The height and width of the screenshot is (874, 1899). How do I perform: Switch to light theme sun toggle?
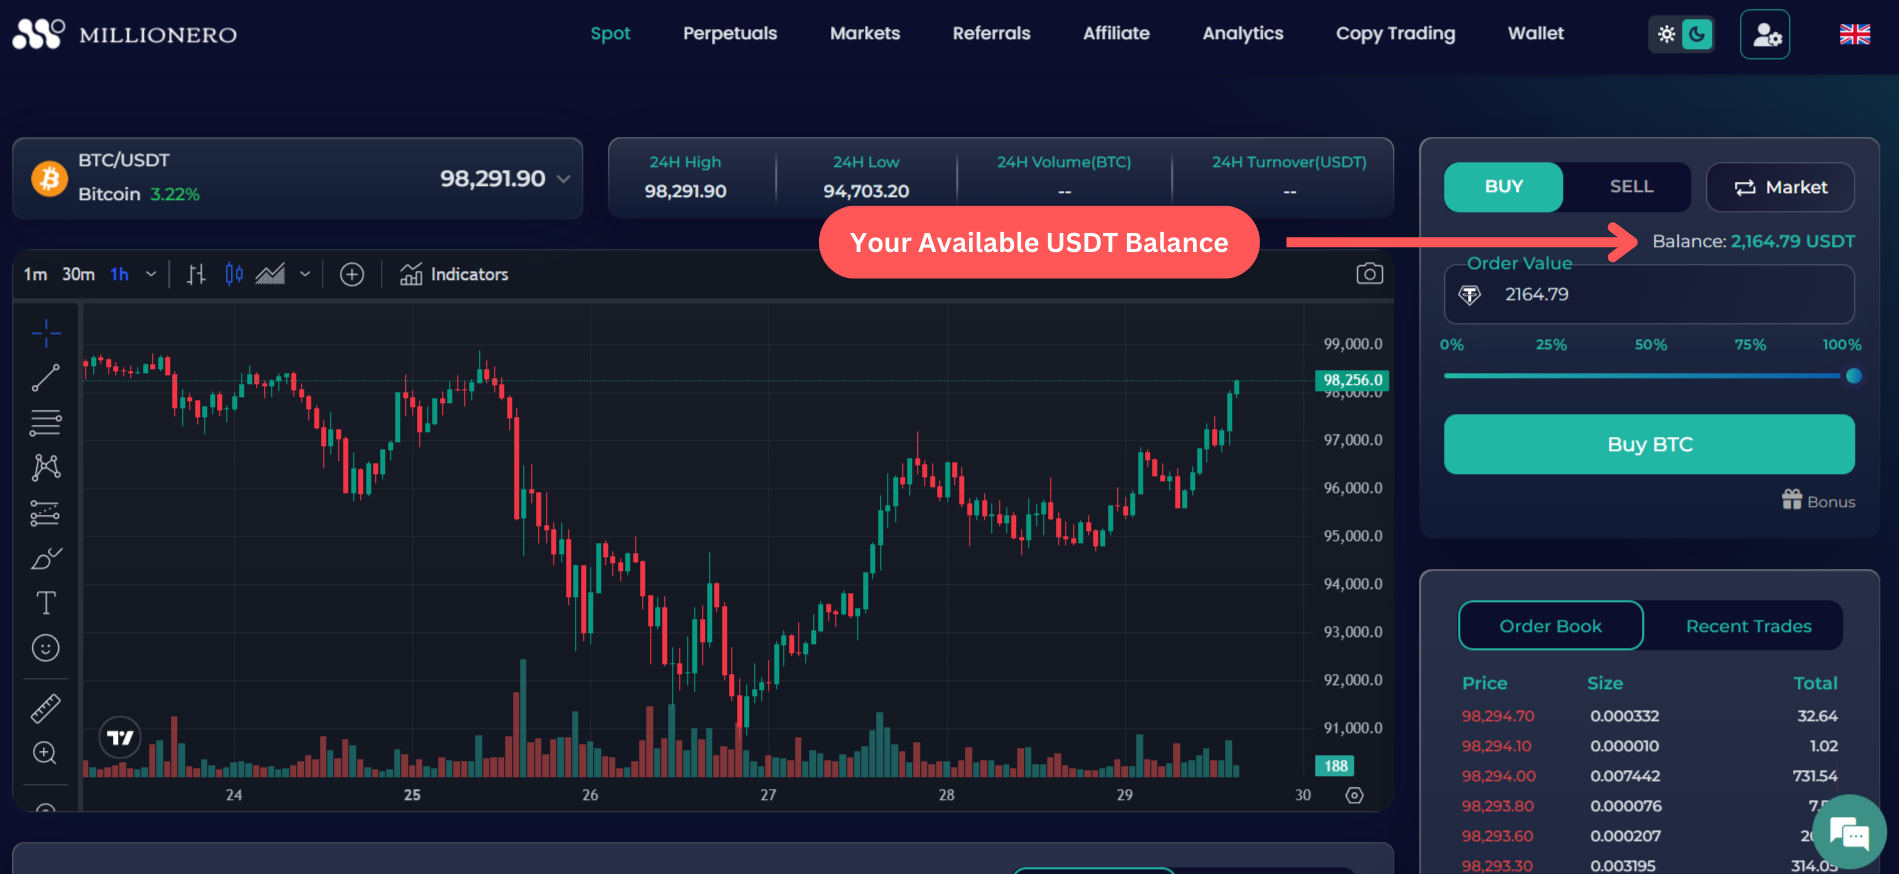coord(1666,35)
